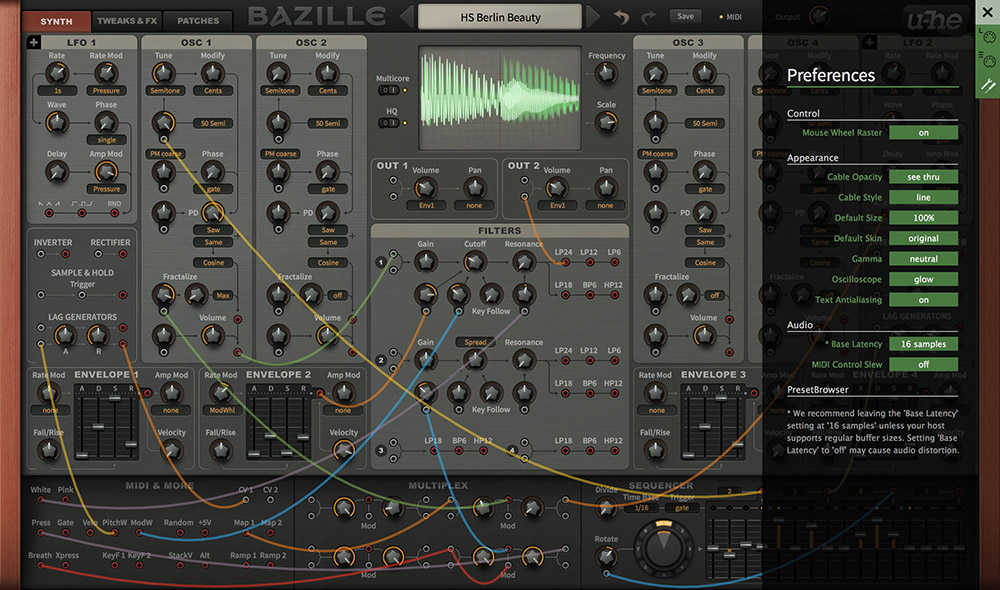1000x590 pixels.
Task: Change the Base Latency 16 samples option
Action: (x=923, y=344)
